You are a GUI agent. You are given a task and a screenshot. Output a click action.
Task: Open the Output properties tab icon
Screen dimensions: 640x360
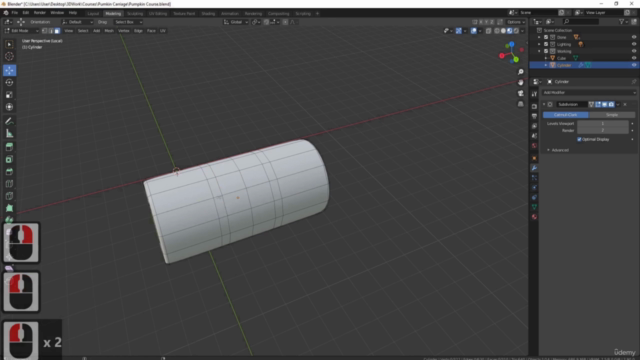click(534, 116)
